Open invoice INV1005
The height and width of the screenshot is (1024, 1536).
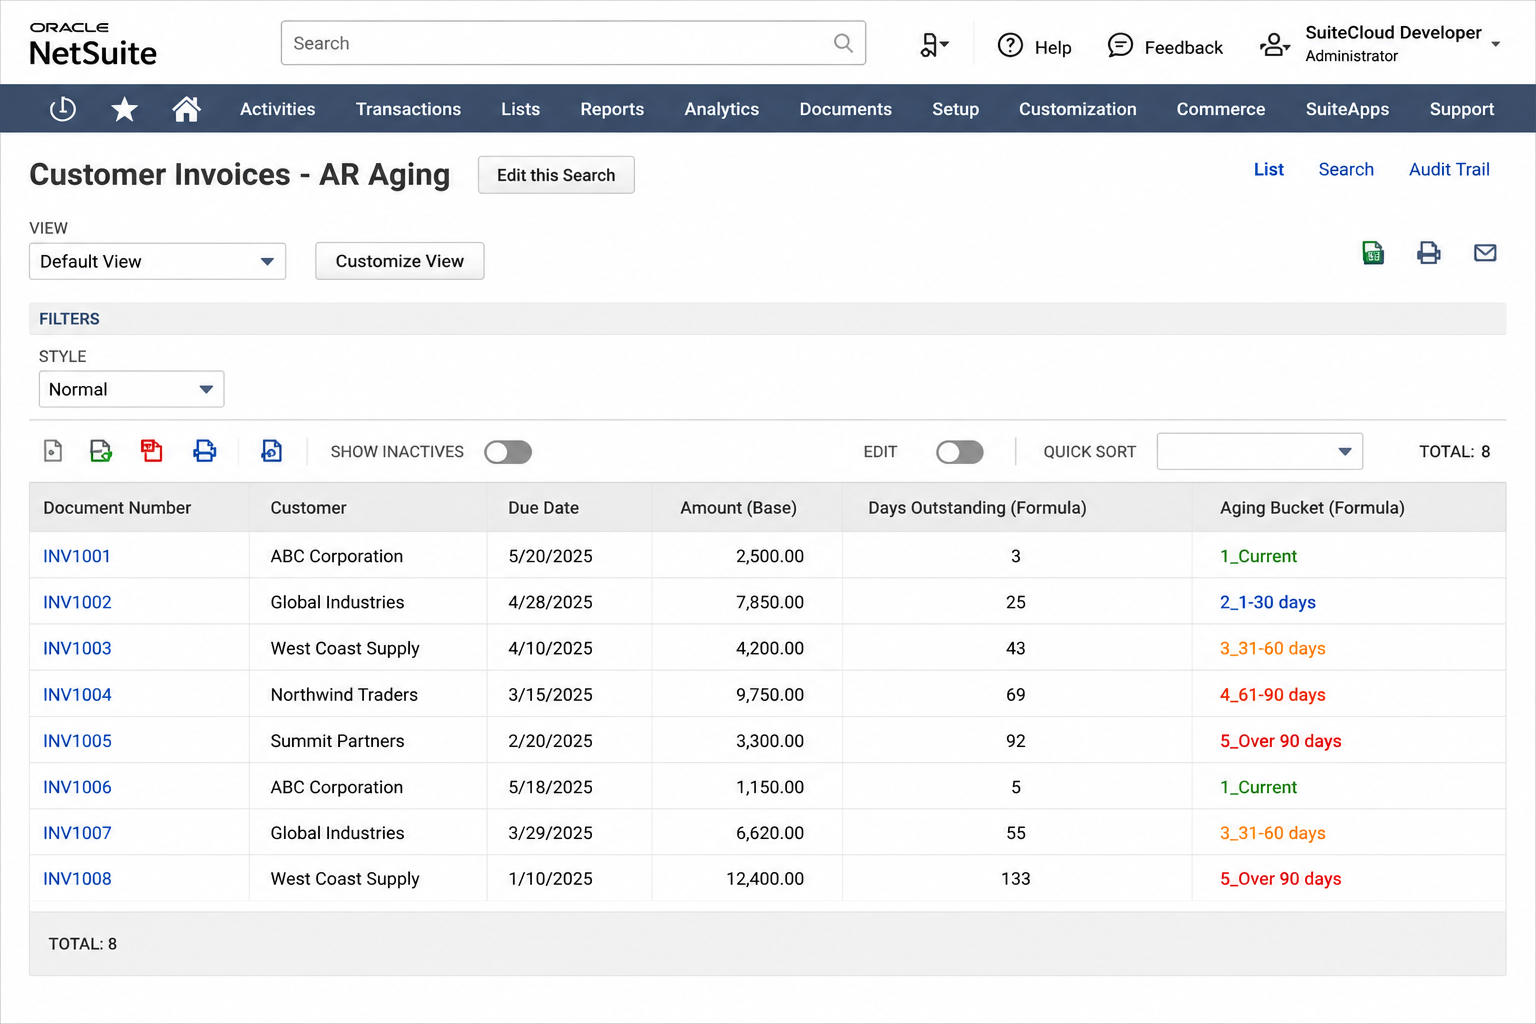tap(77, 741)
